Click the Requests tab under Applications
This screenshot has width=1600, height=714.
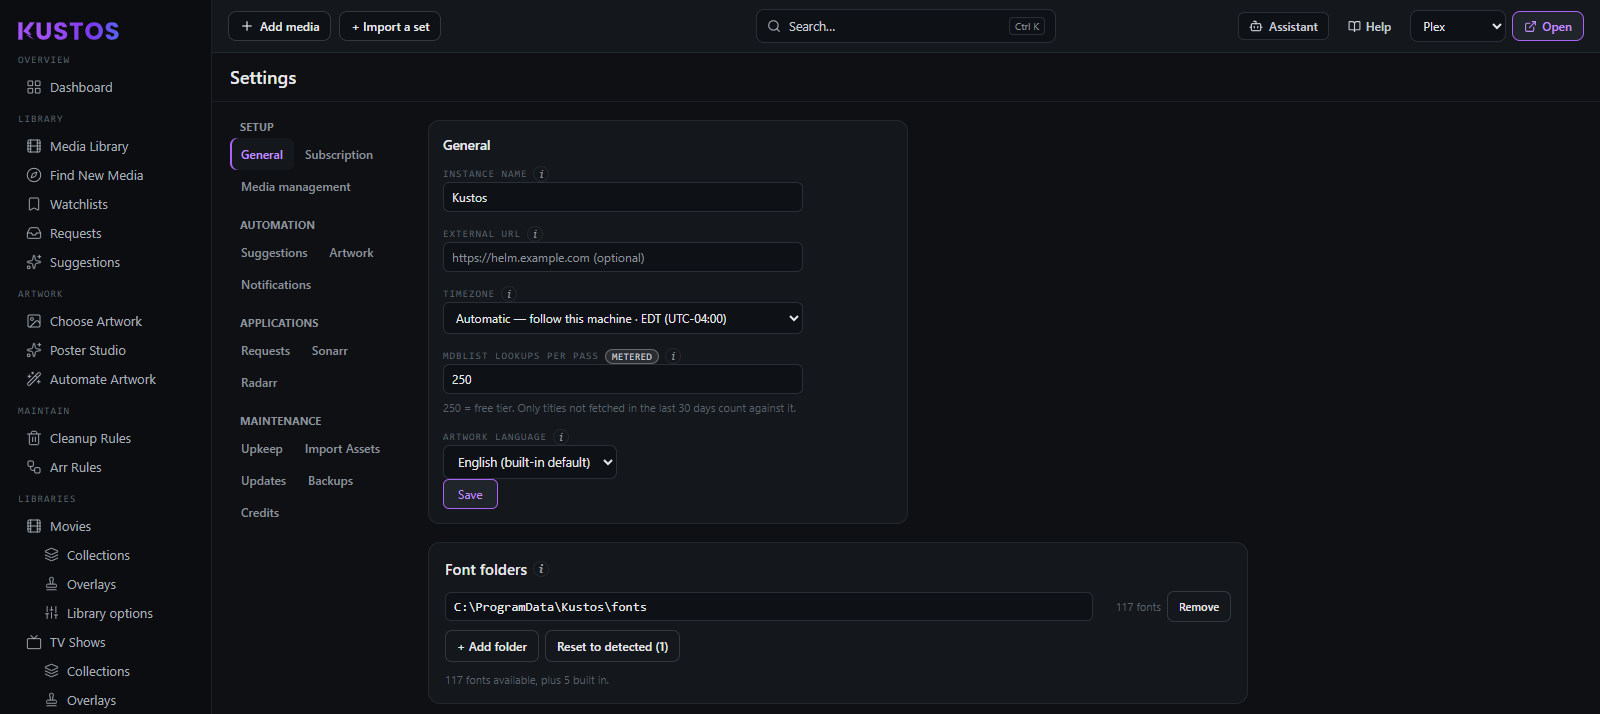tap(265, 351)
